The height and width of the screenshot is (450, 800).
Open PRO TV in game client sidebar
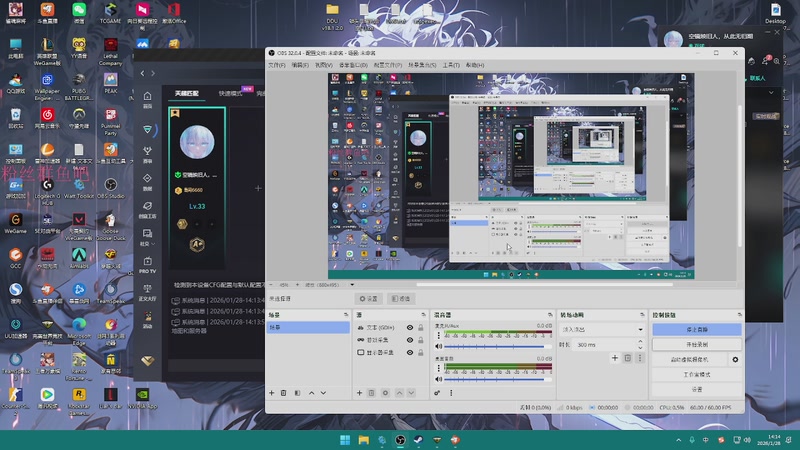[147, 265]
